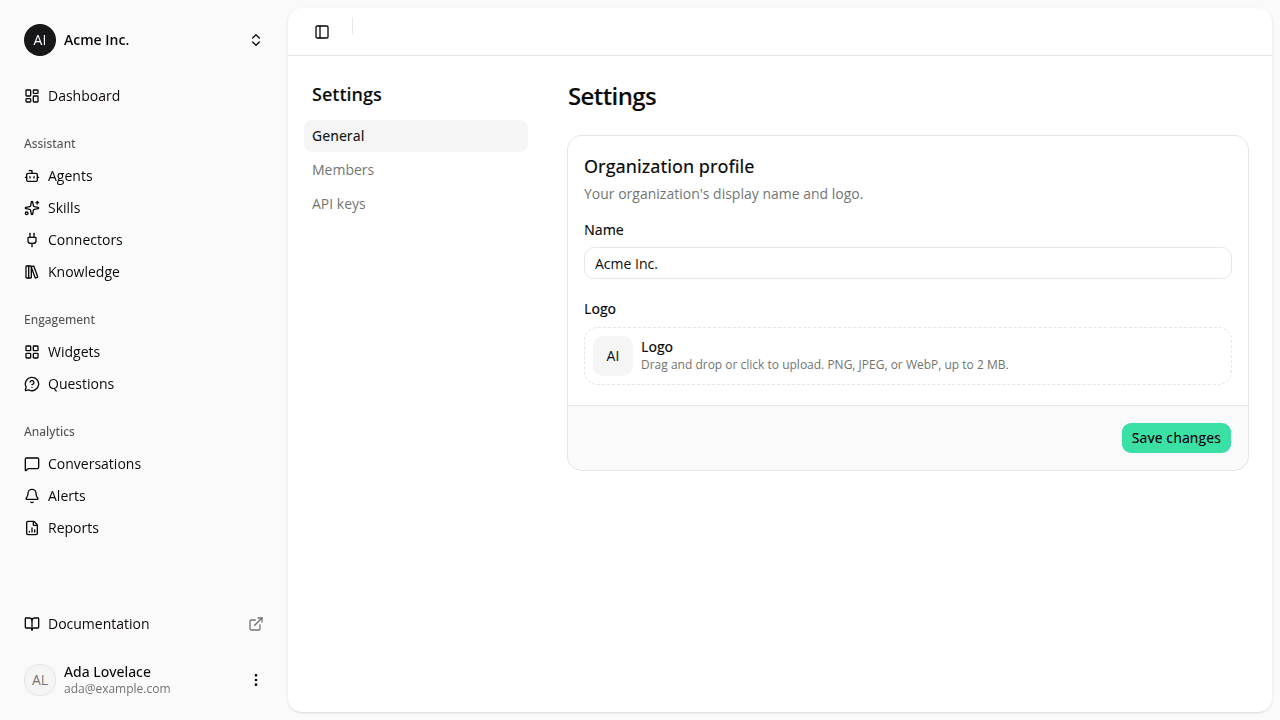Go to Agents in sidebar
1280x720 pixels.
[144, 176]
